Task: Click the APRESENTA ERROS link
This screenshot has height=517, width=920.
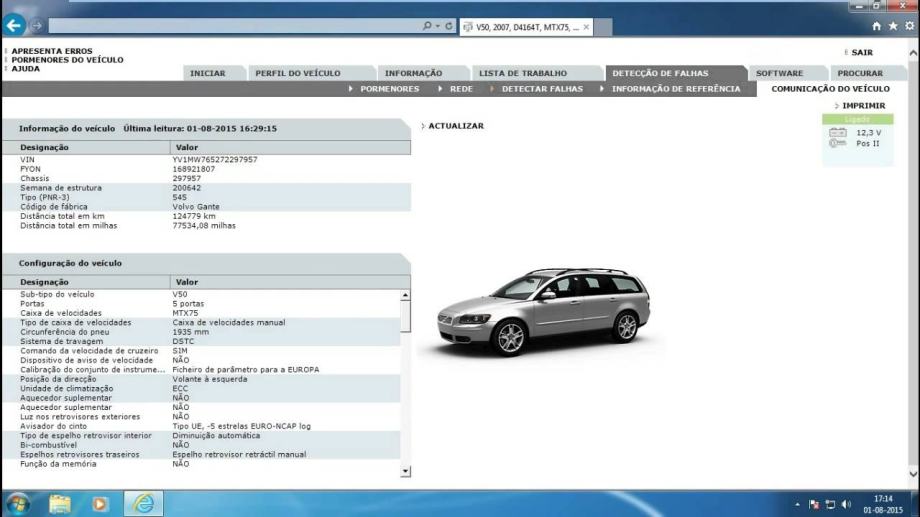Action: (x=52, y=51)
